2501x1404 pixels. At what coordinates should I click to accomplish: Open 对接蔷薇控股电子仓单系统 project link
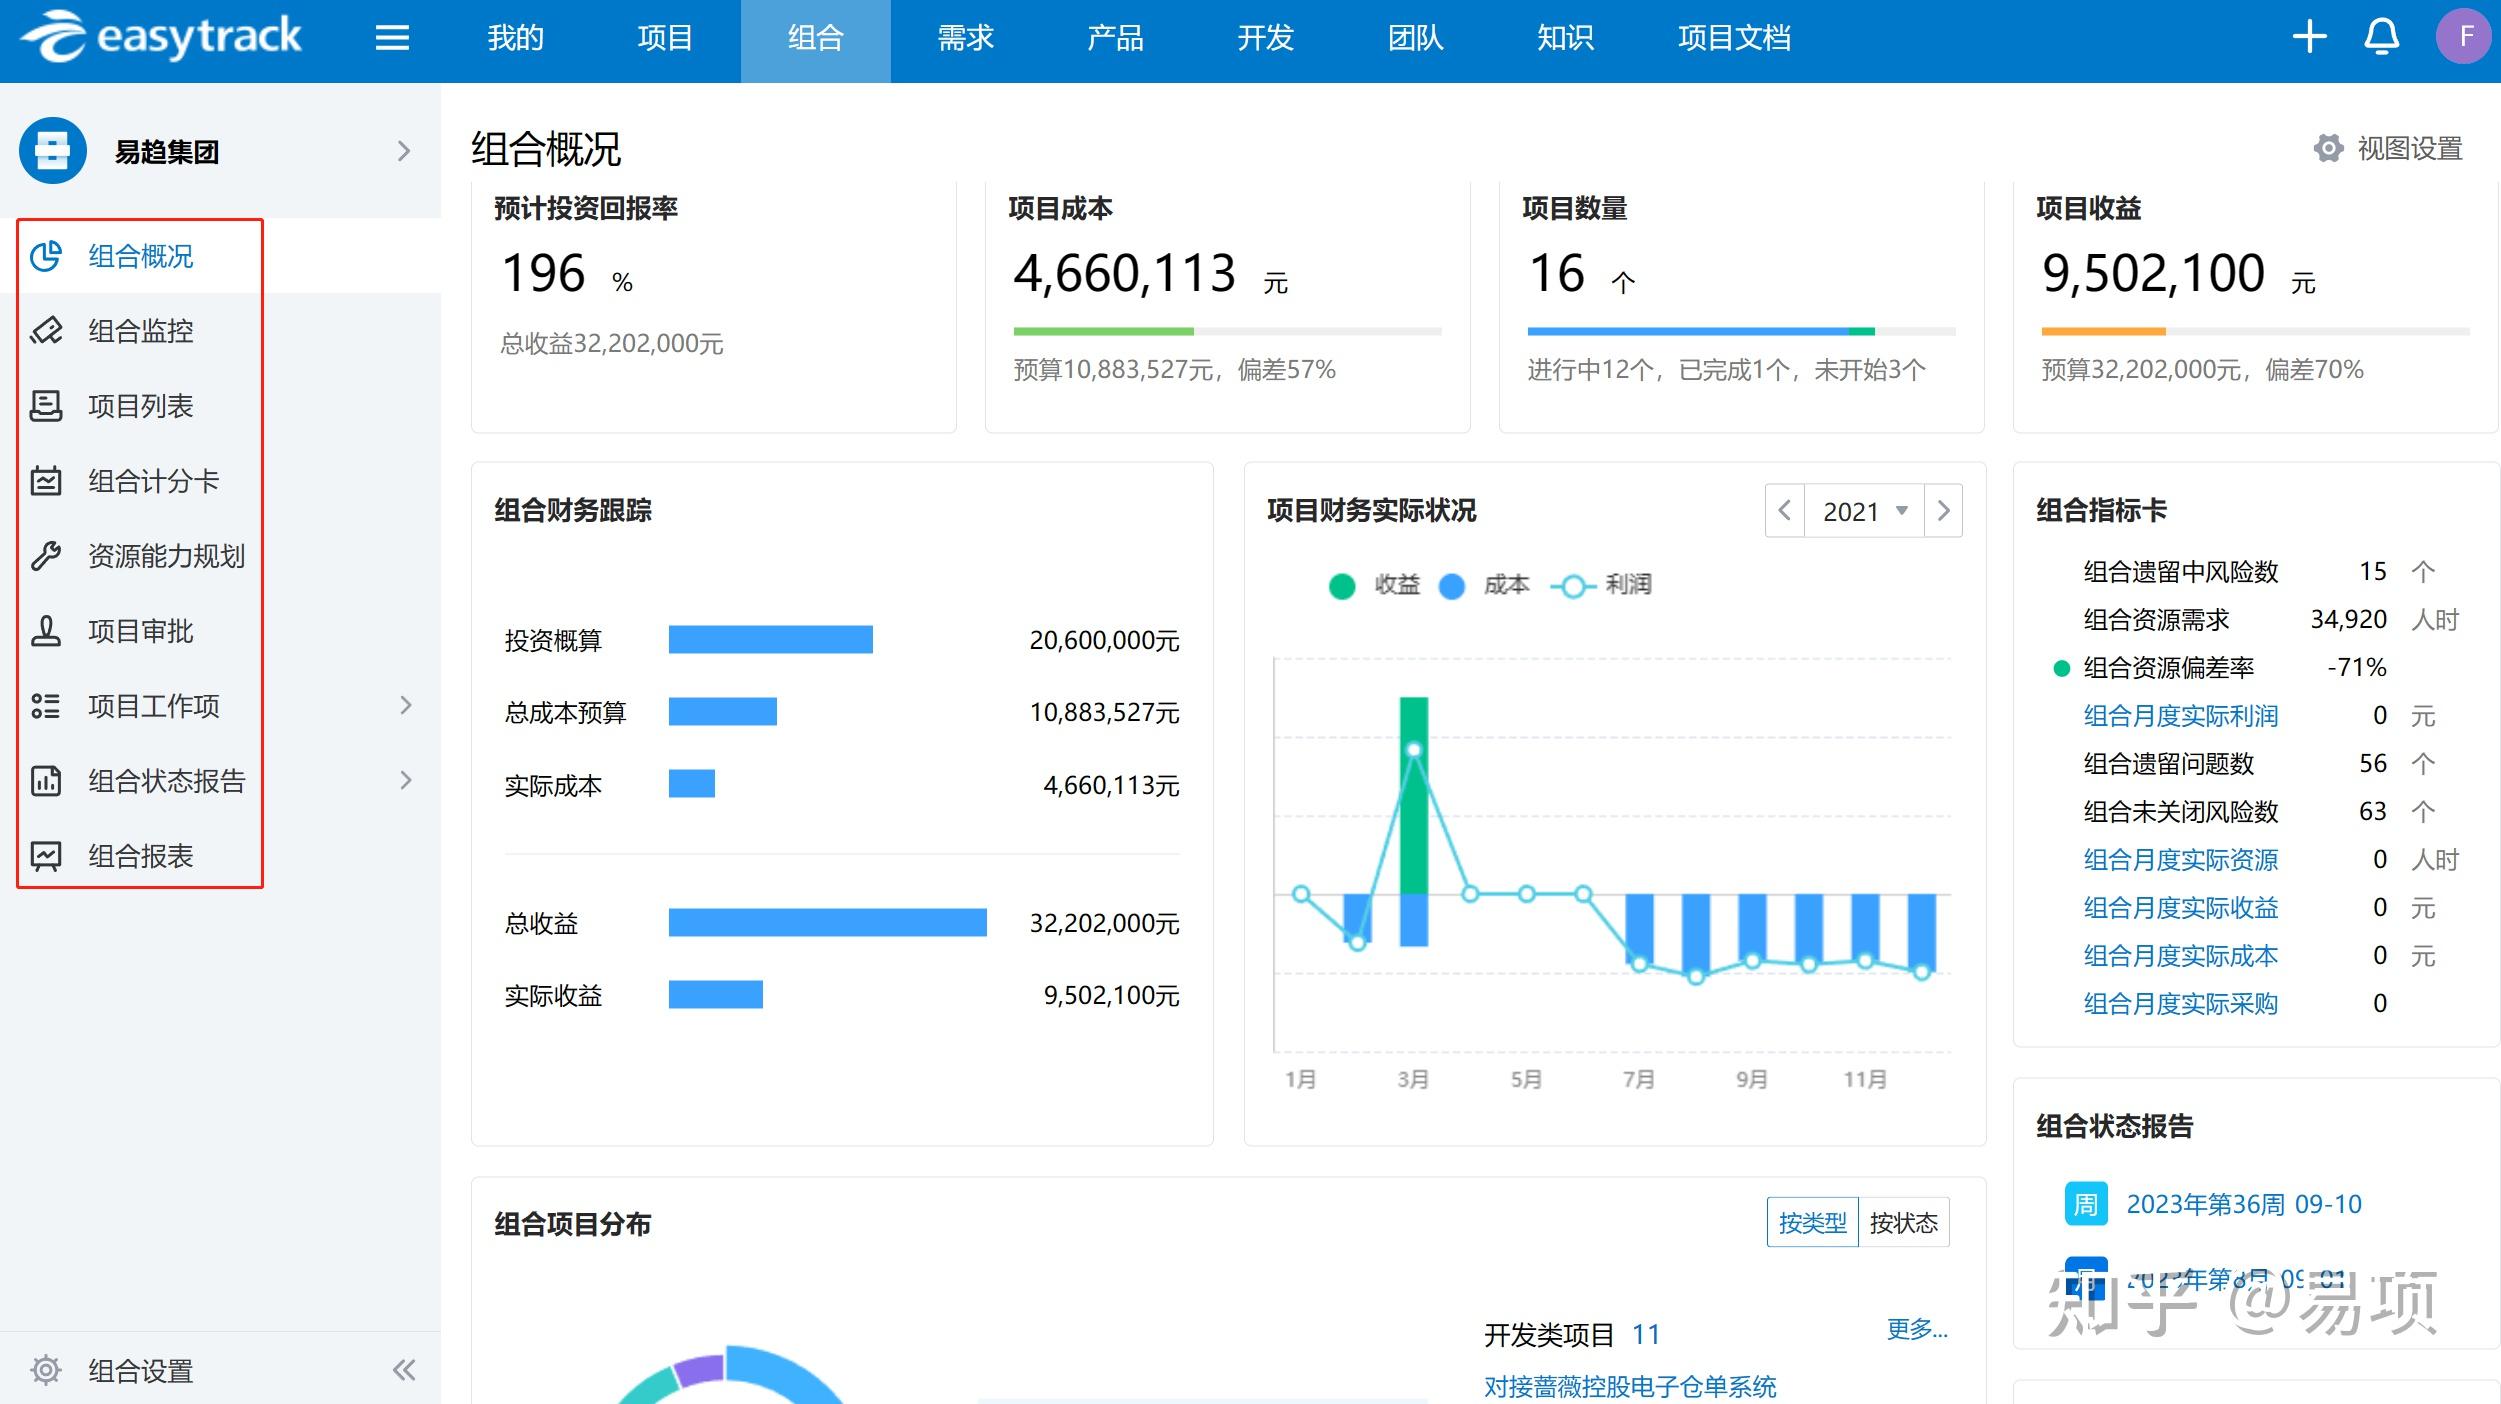(1630, 1387)
